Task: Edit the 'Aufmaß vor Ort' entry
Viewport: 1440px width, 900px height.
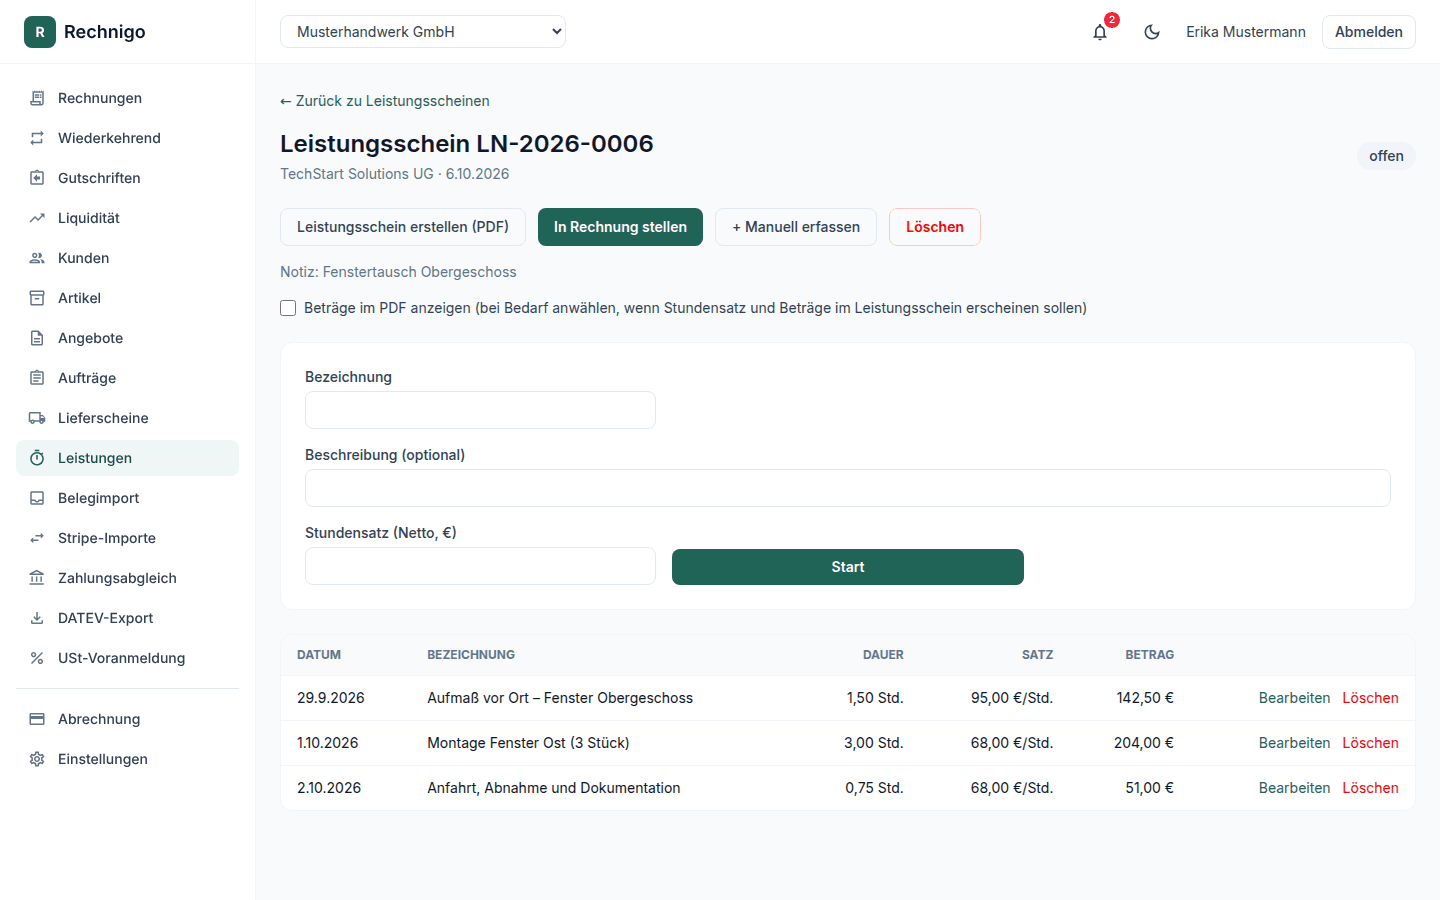Action: (x=1294, y=698)
